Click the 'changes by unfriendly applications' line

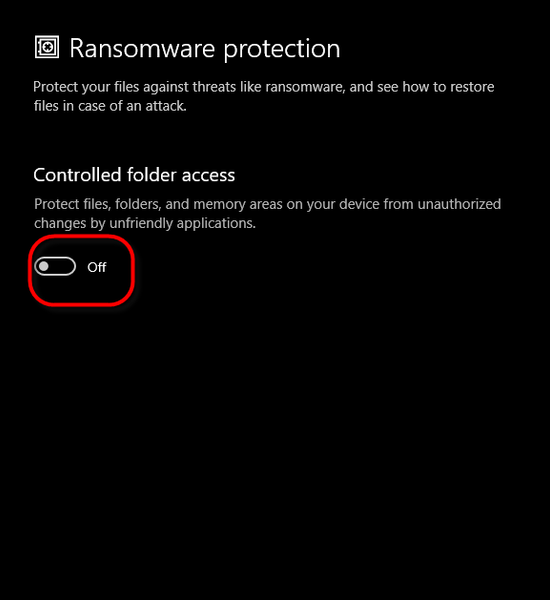coord(145,223)
